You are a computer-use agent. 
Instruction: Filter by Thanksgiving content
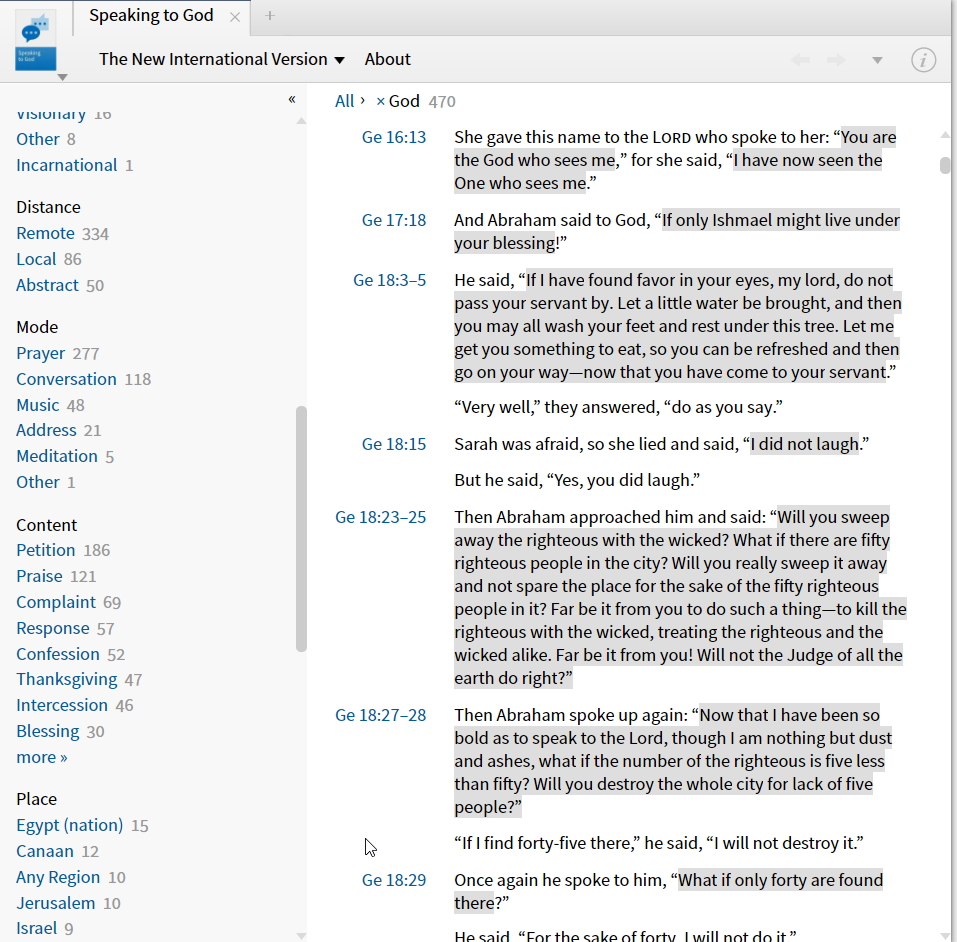point(67,679)
